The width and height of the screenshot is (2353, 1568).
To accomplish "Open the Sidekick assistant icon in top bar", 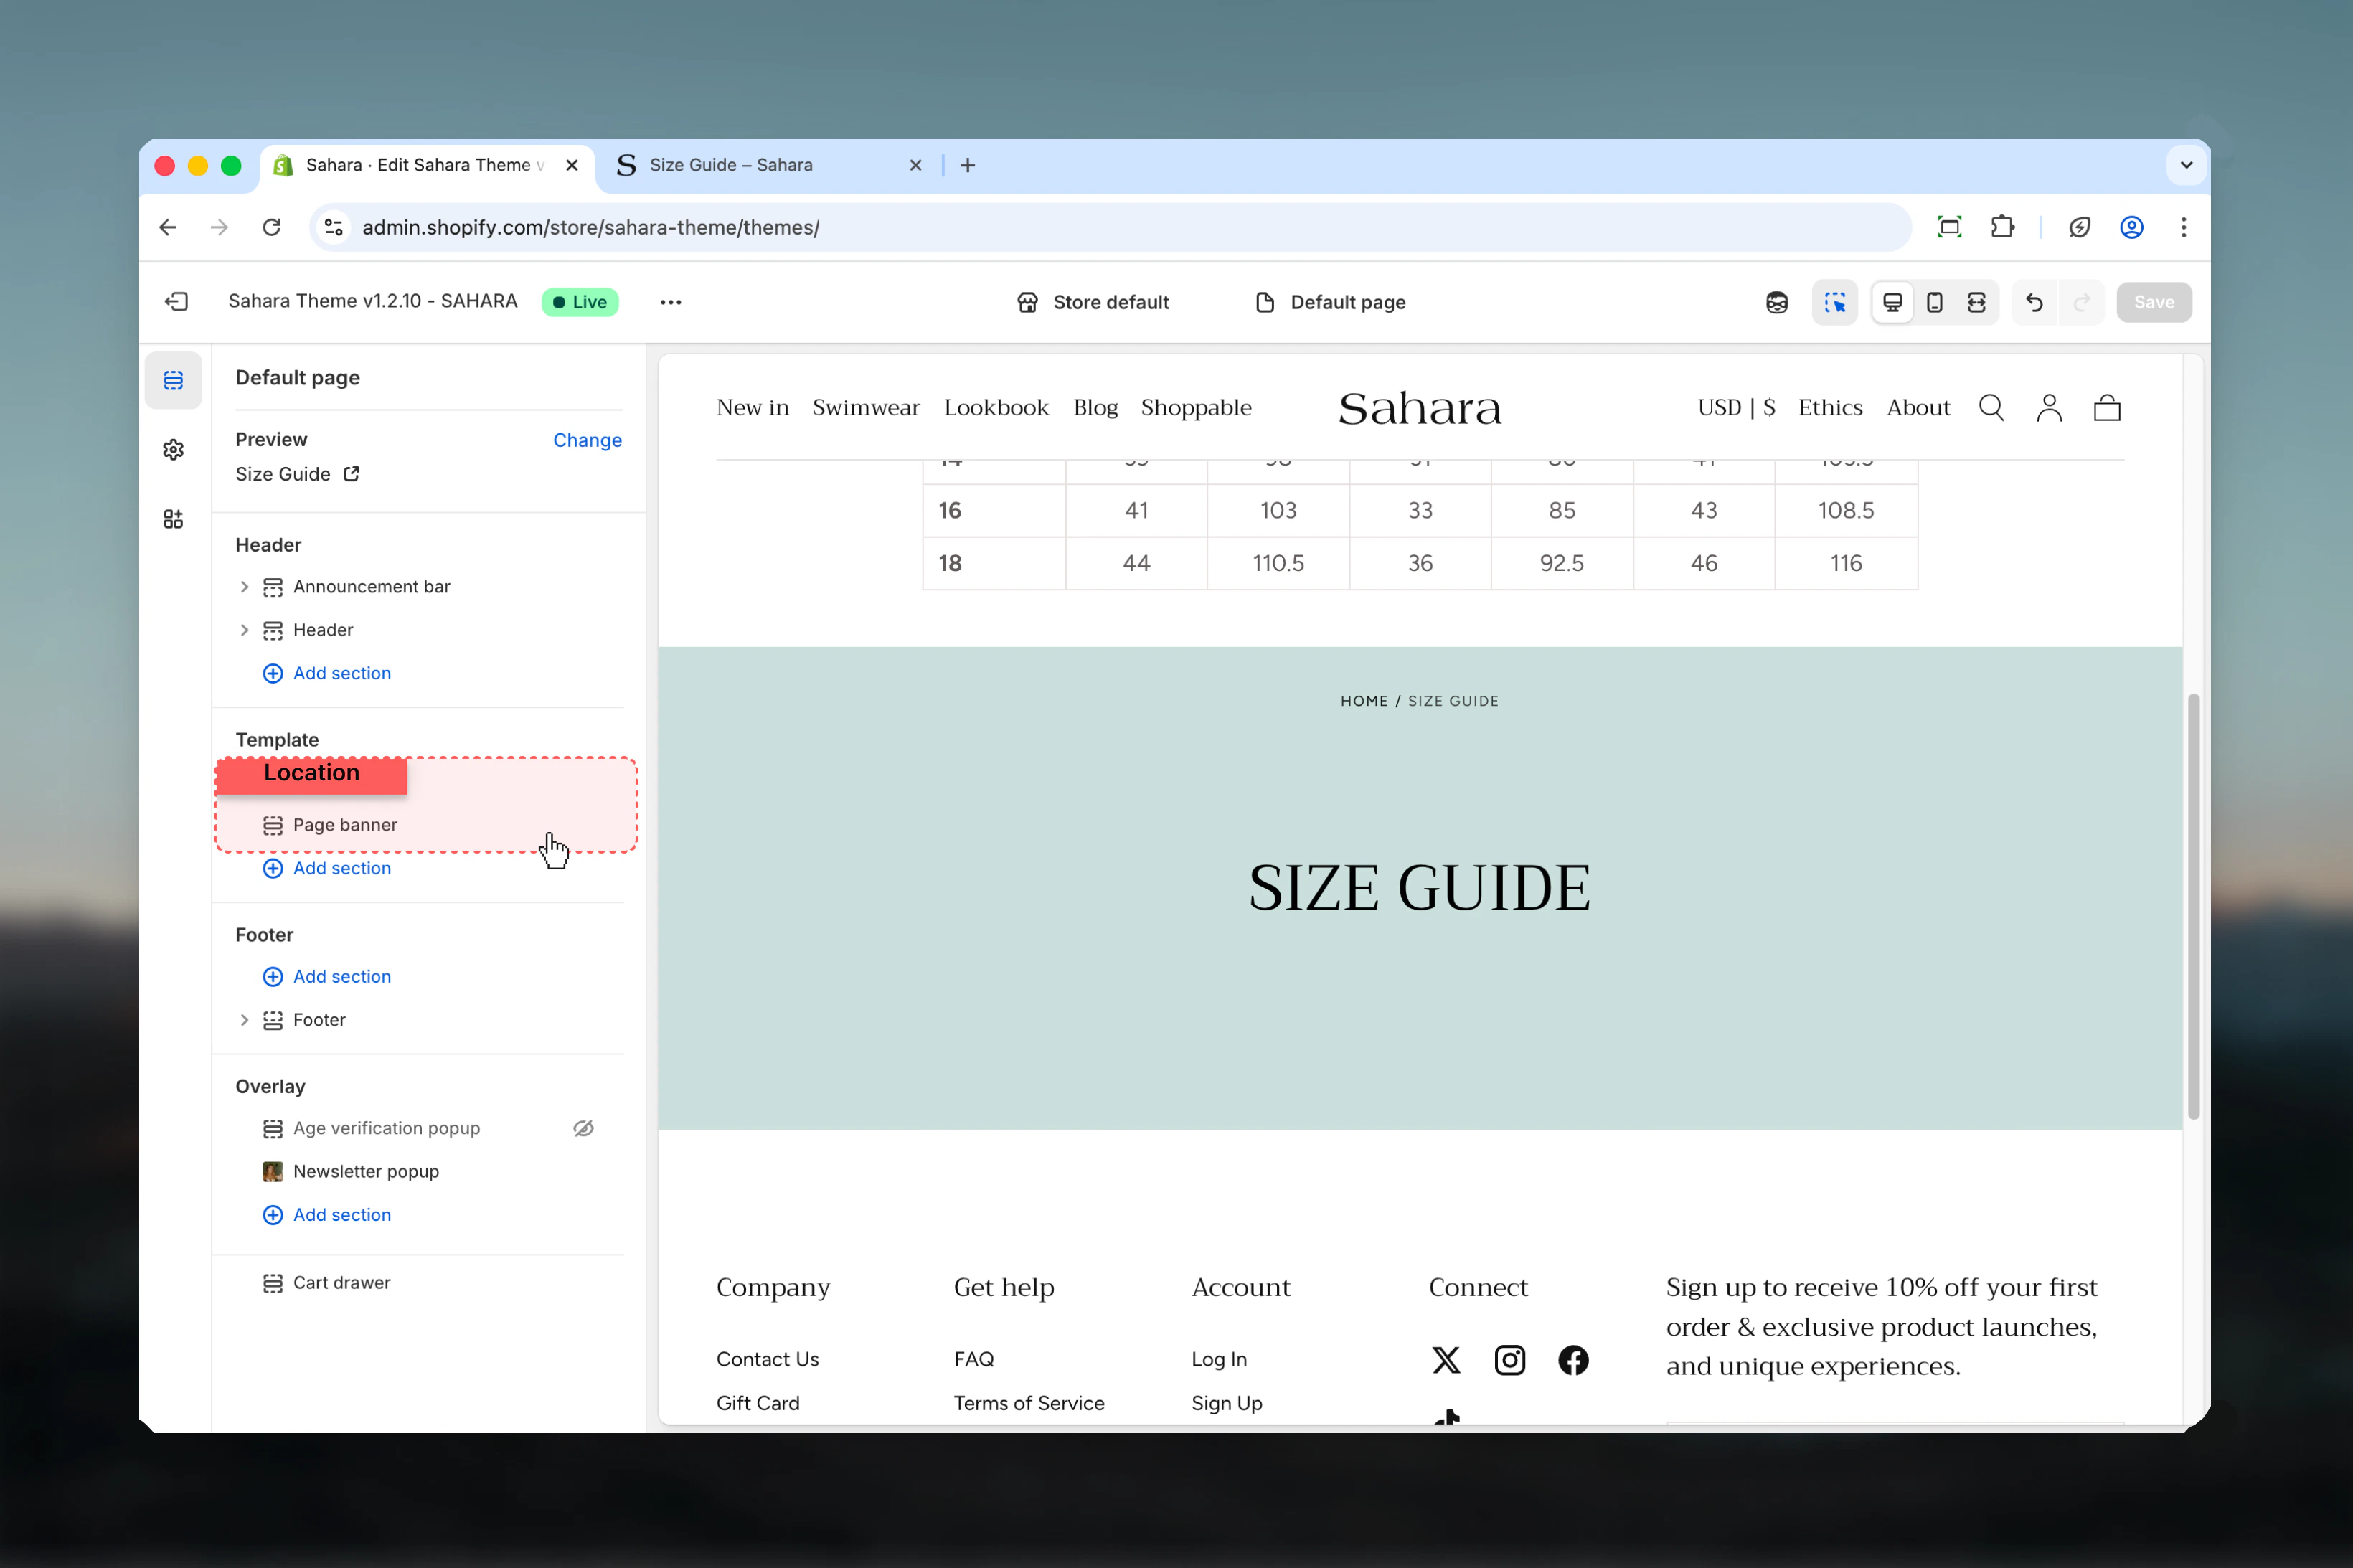I will [x=1776, y=302].
